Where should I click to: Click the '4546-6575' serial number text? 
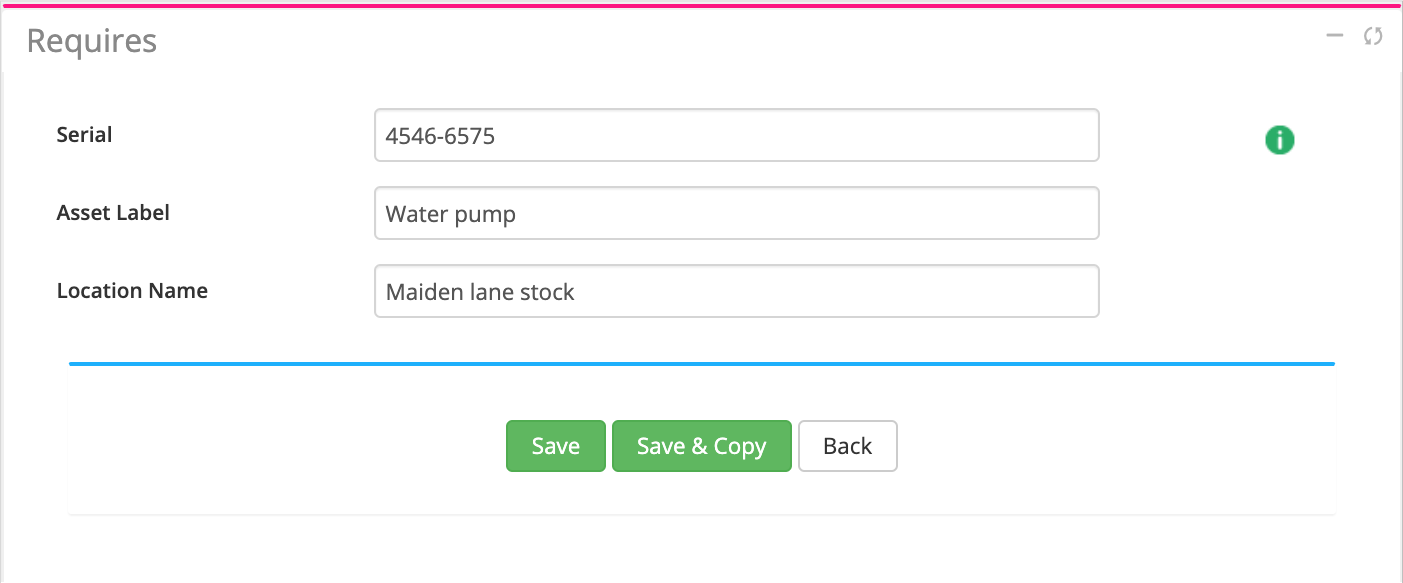440,136
